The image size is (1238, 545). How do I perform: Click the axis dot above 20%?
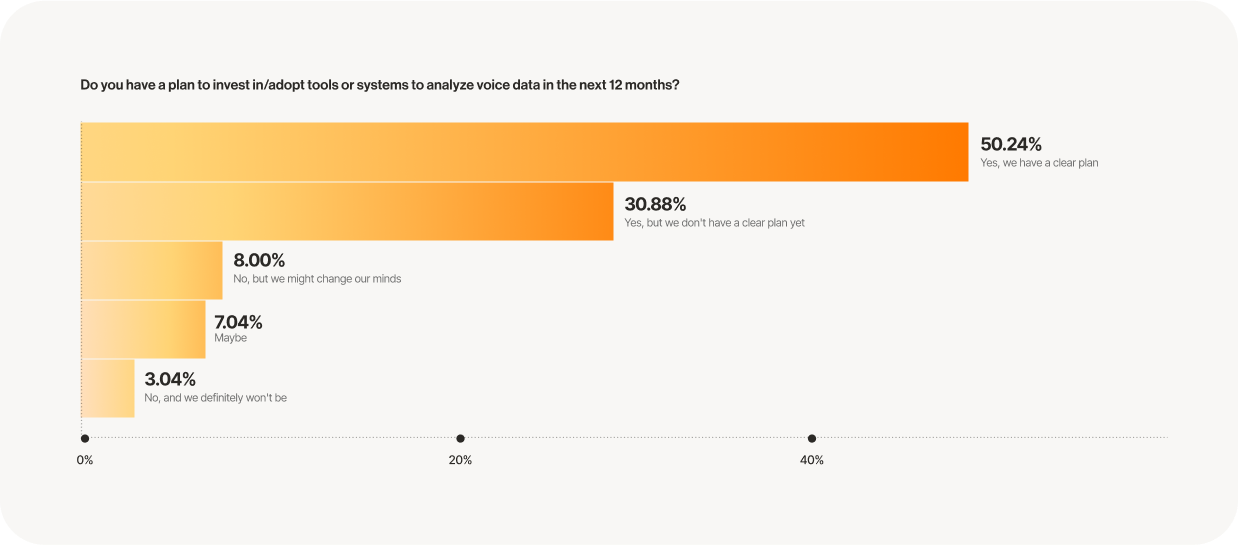pyautogui.click(x=460, y=438)
